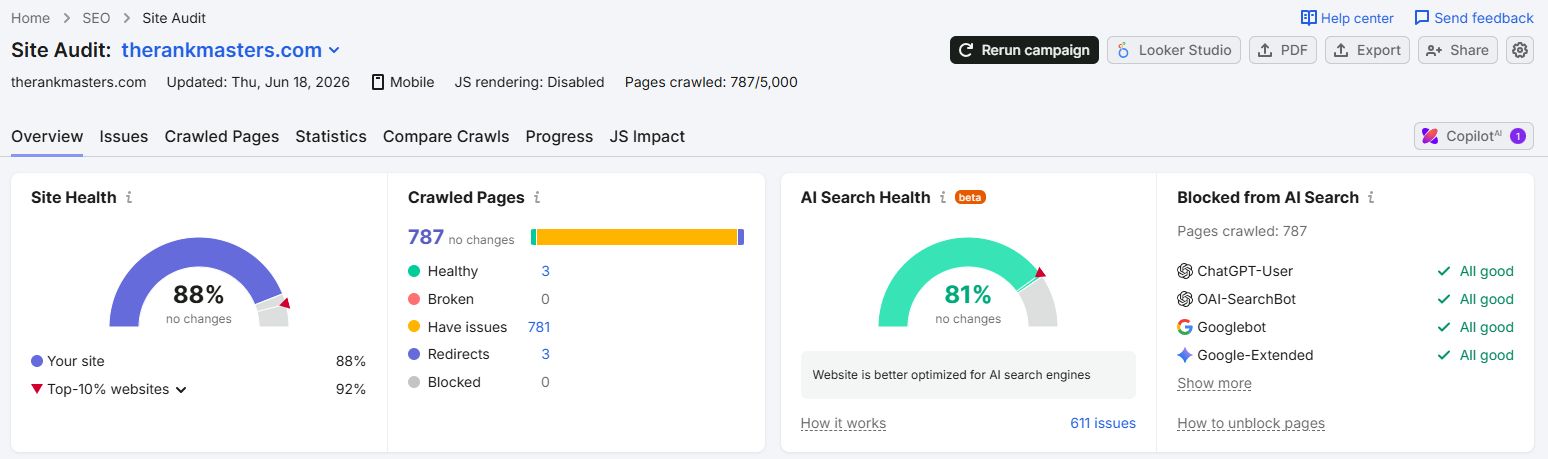This screenshot has width=1548, height=459.
Task: Click the AI Search Health 81% gauge
Action: coord(967,283)
